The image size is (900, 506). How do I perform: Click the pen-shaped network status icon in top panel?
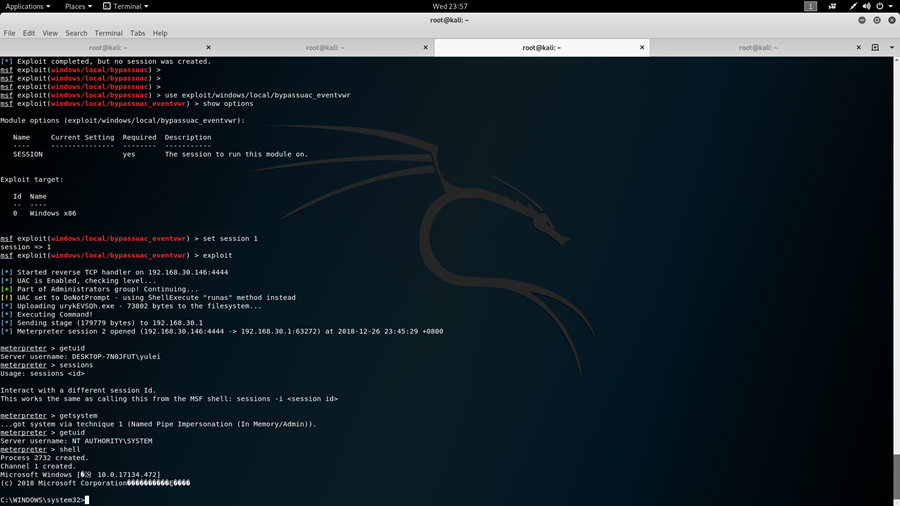point(853,6)
